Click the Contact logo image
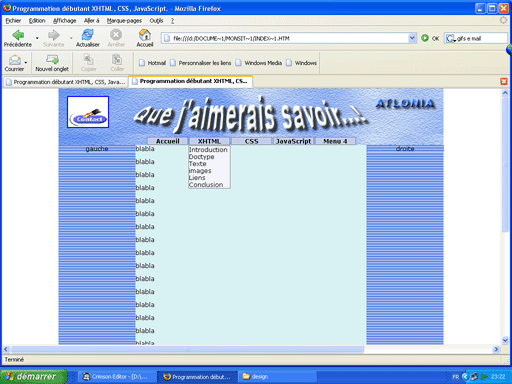 88,112
